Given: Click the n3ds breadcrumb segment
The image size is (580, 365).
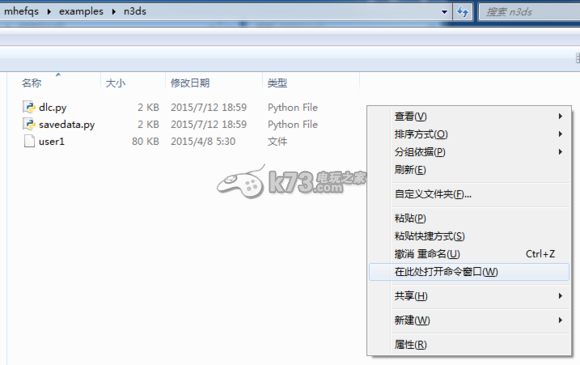Looking at the screenshot, I should coord(135,11).
